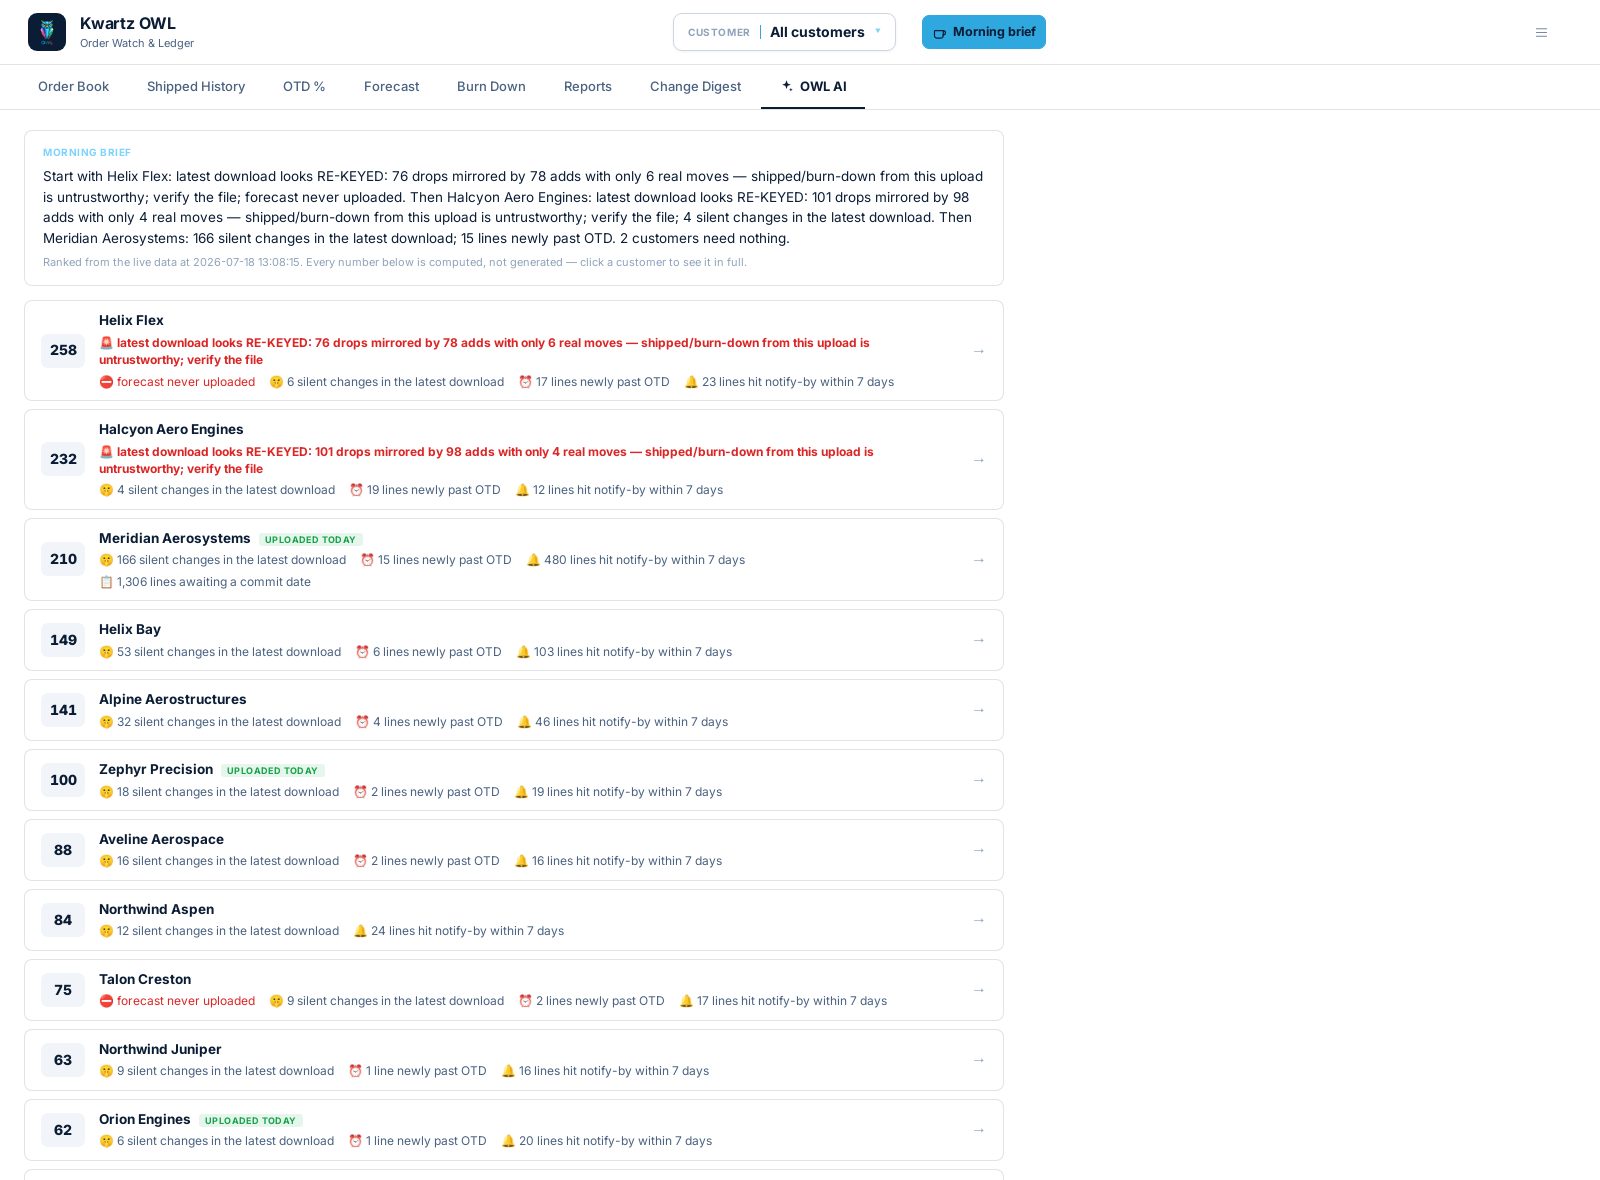Click the Helix Flex score 258 badge

pyautogui.click(x=63, y=350)
